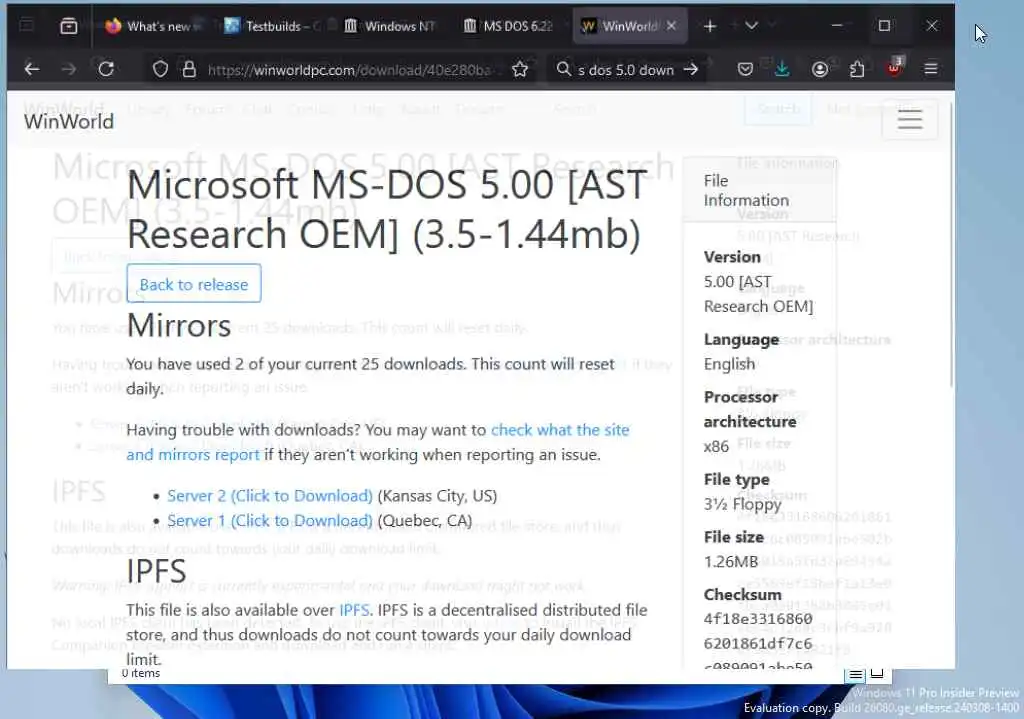Toggle the WinWorld navigation hamburger menu

point(910,120)
